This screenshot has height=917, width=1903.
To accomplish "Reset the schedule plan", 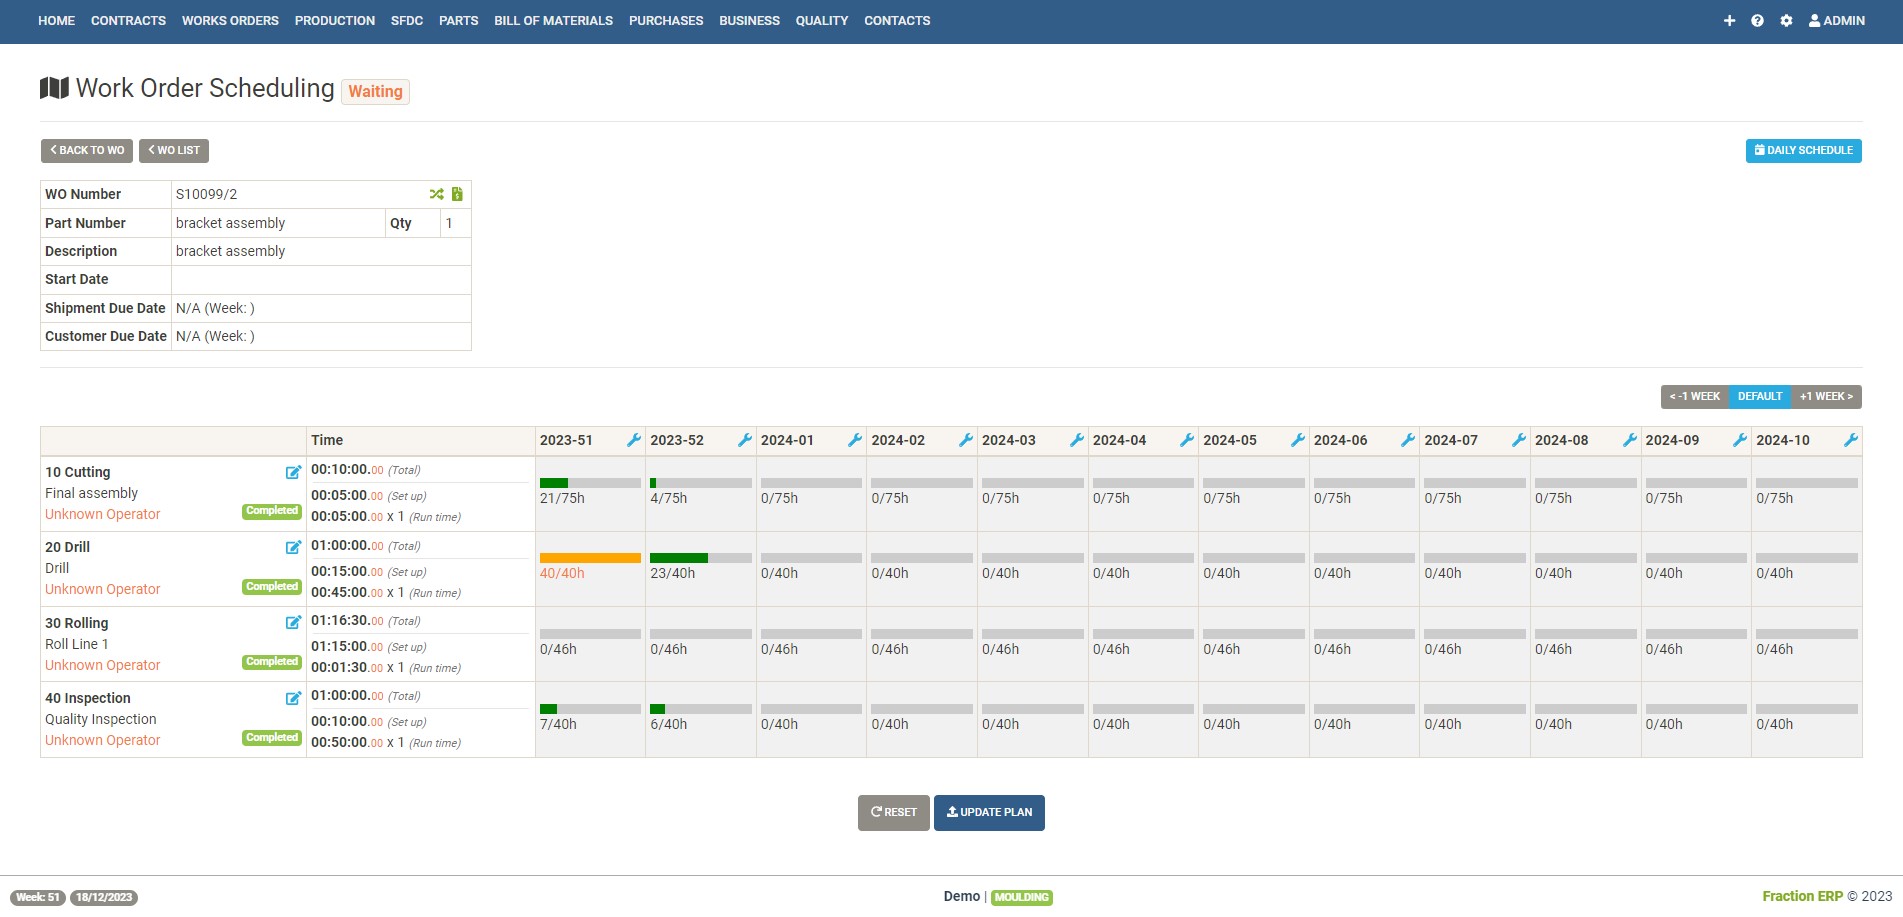I will [893, 812].
